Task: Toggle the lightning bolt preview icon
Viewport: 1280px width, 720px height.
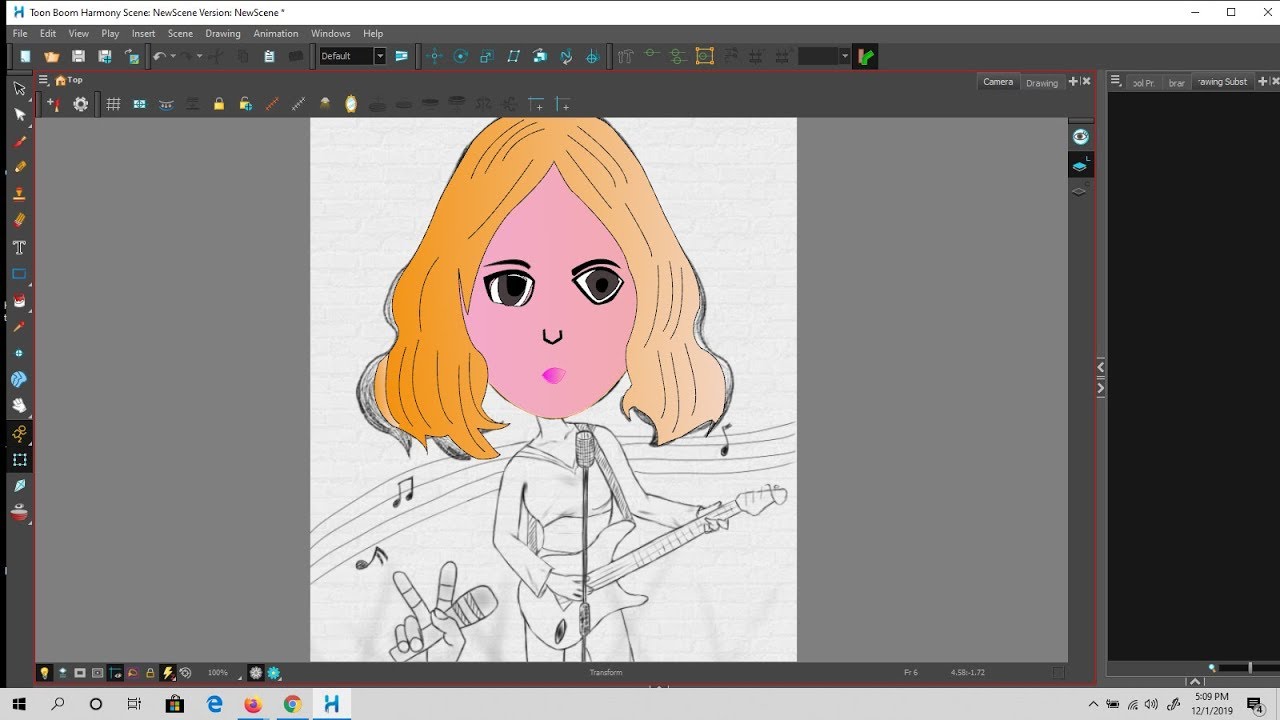Action: (x=168, y=673)
